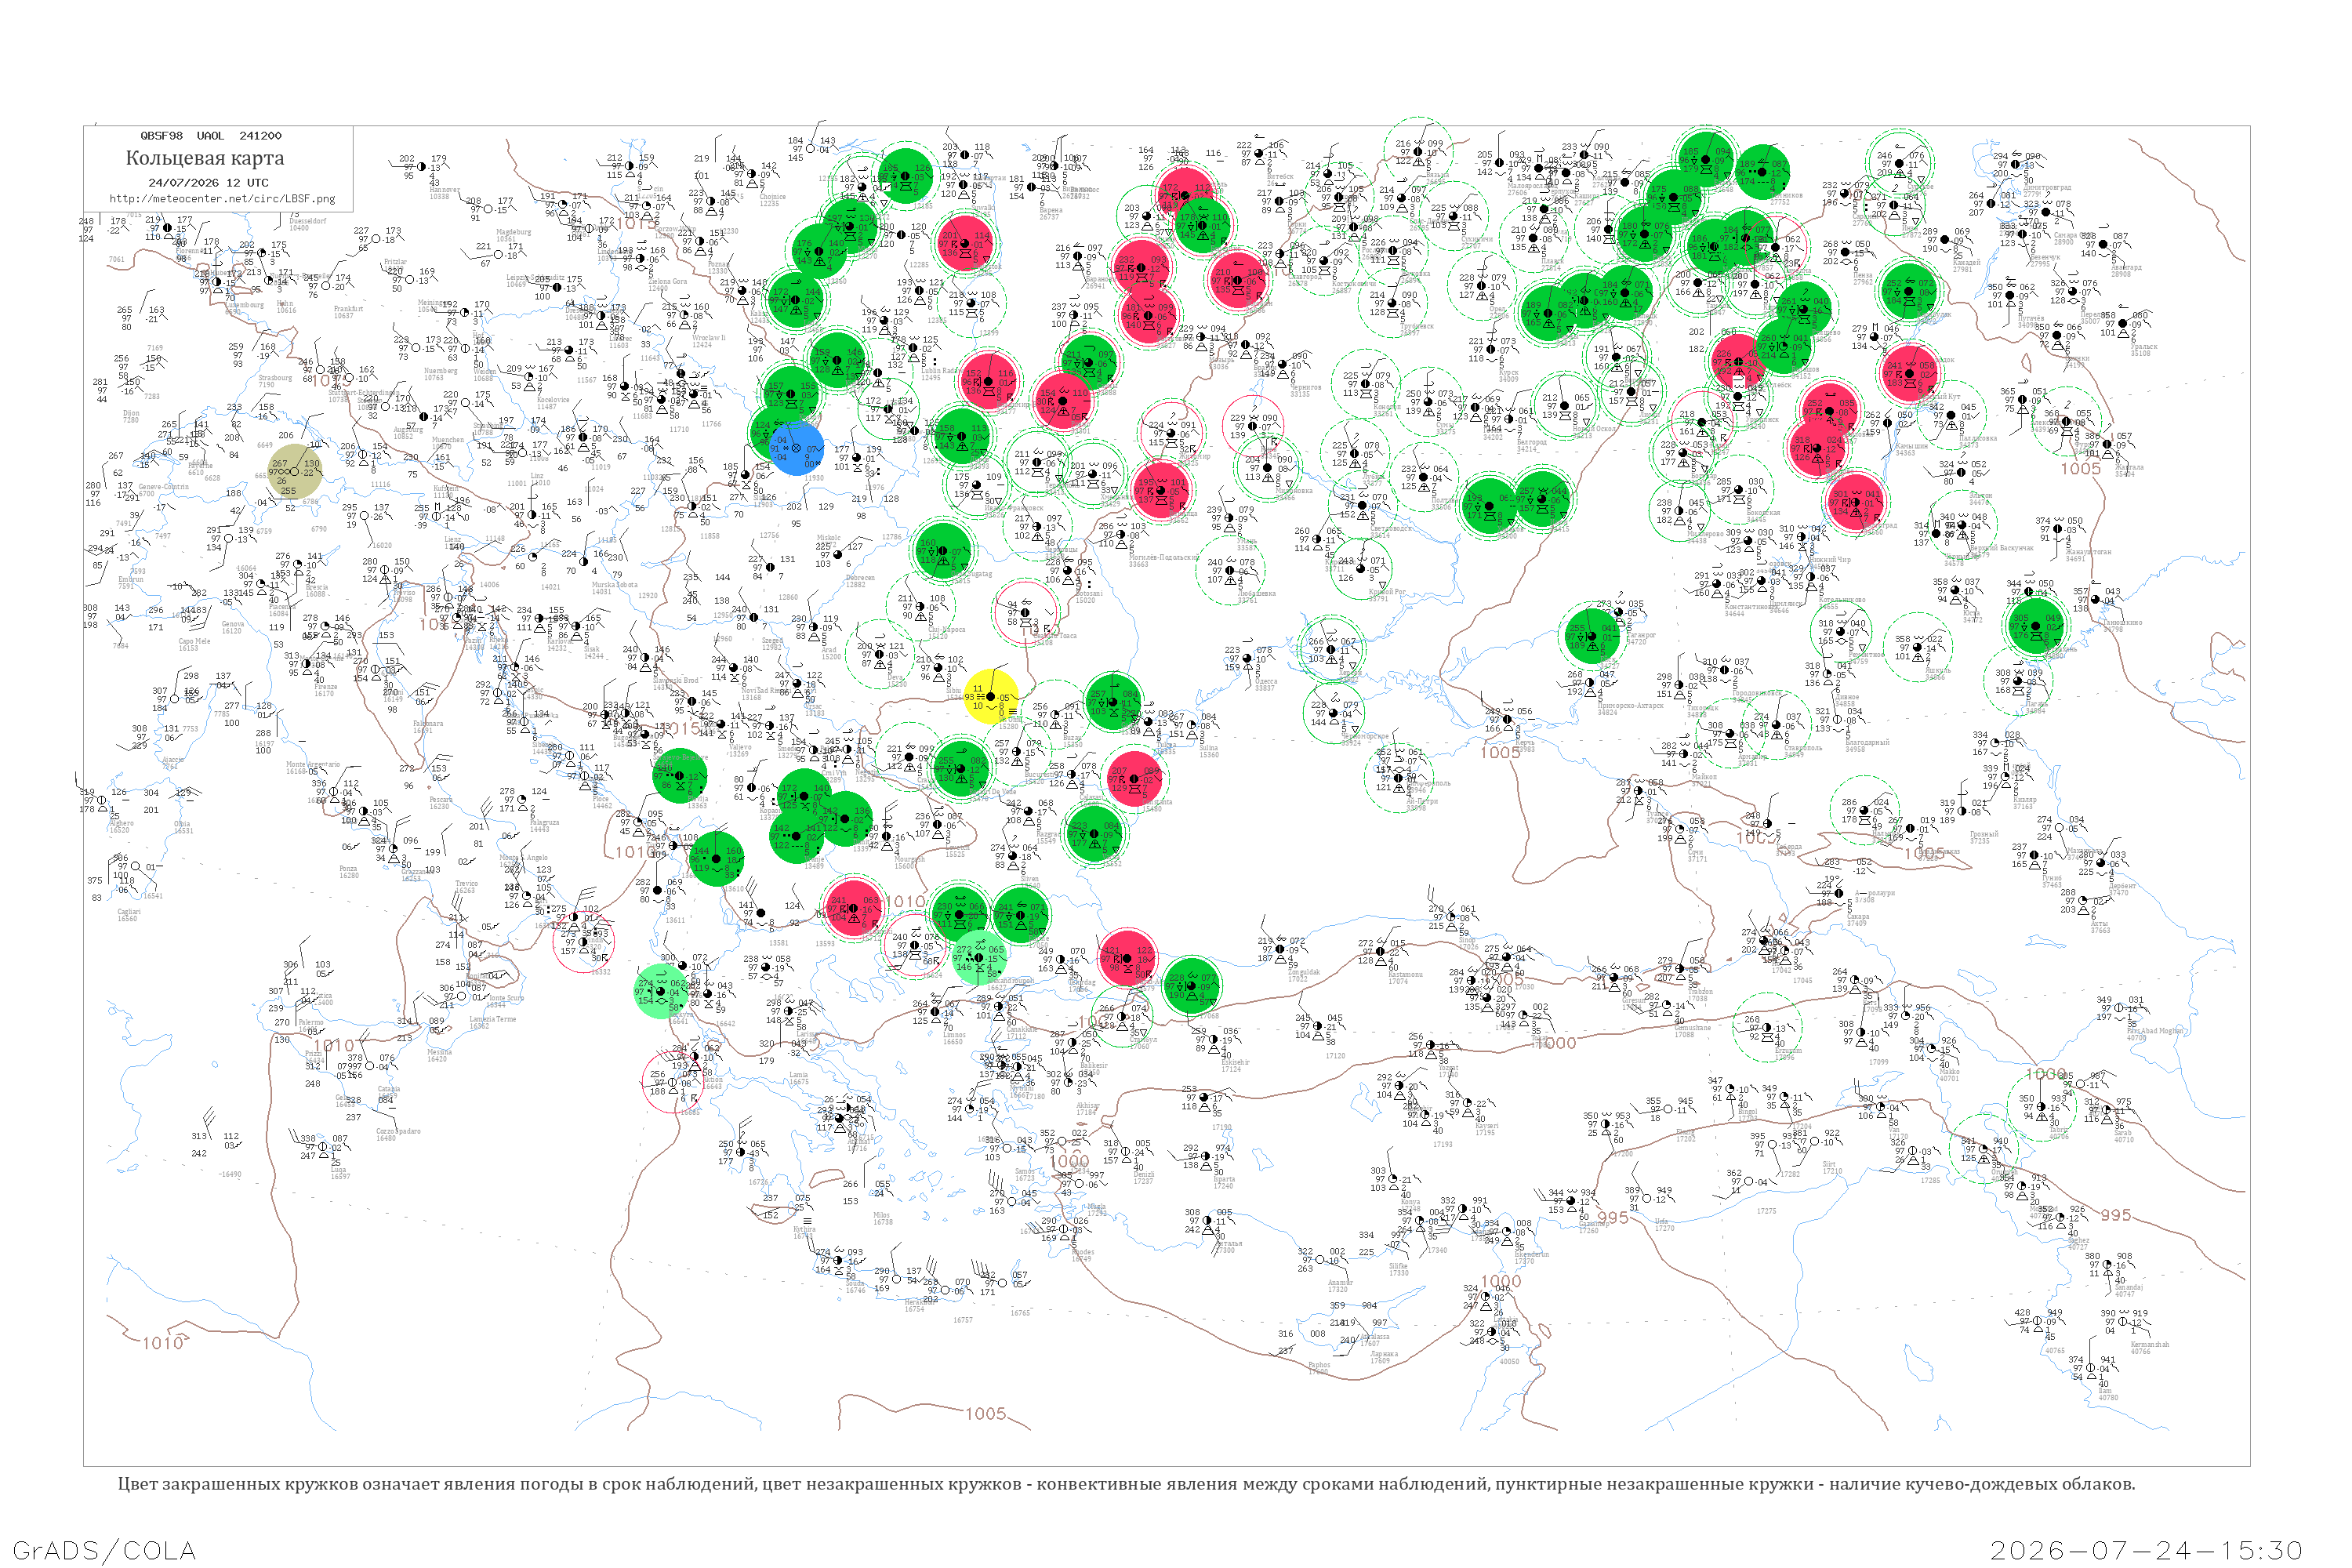
Task: Click the meteocenter.net/circ/LBSF.png URL text
Action: click(x=222, y=199)
